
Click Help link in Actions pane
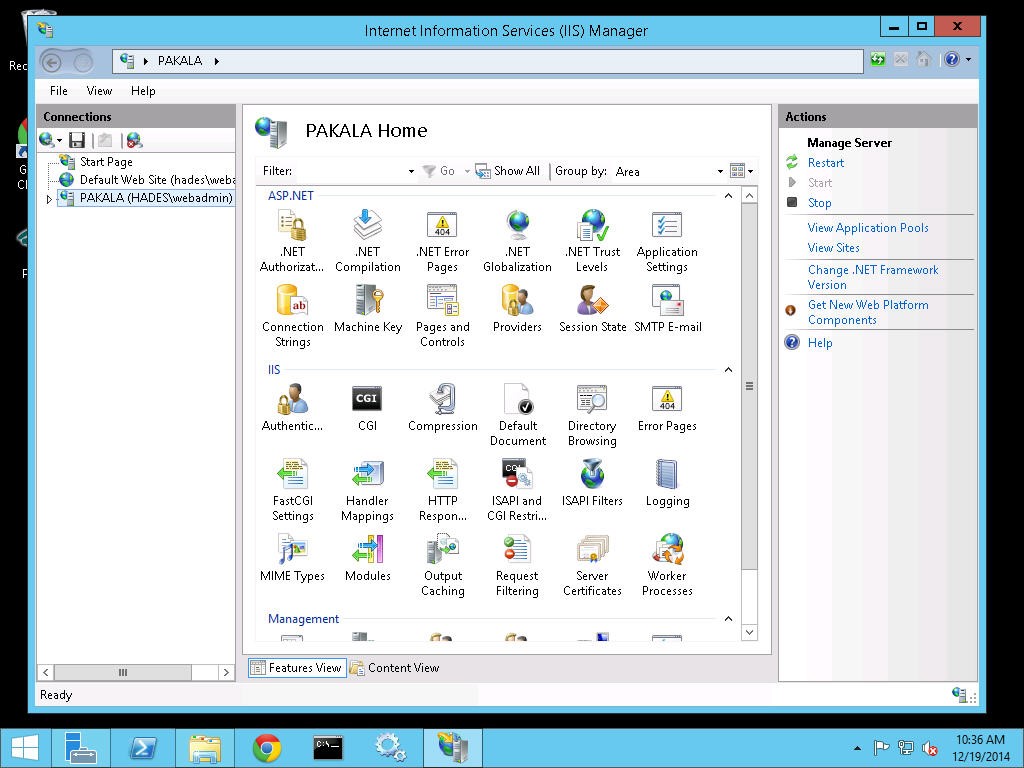tap(820, 343)
